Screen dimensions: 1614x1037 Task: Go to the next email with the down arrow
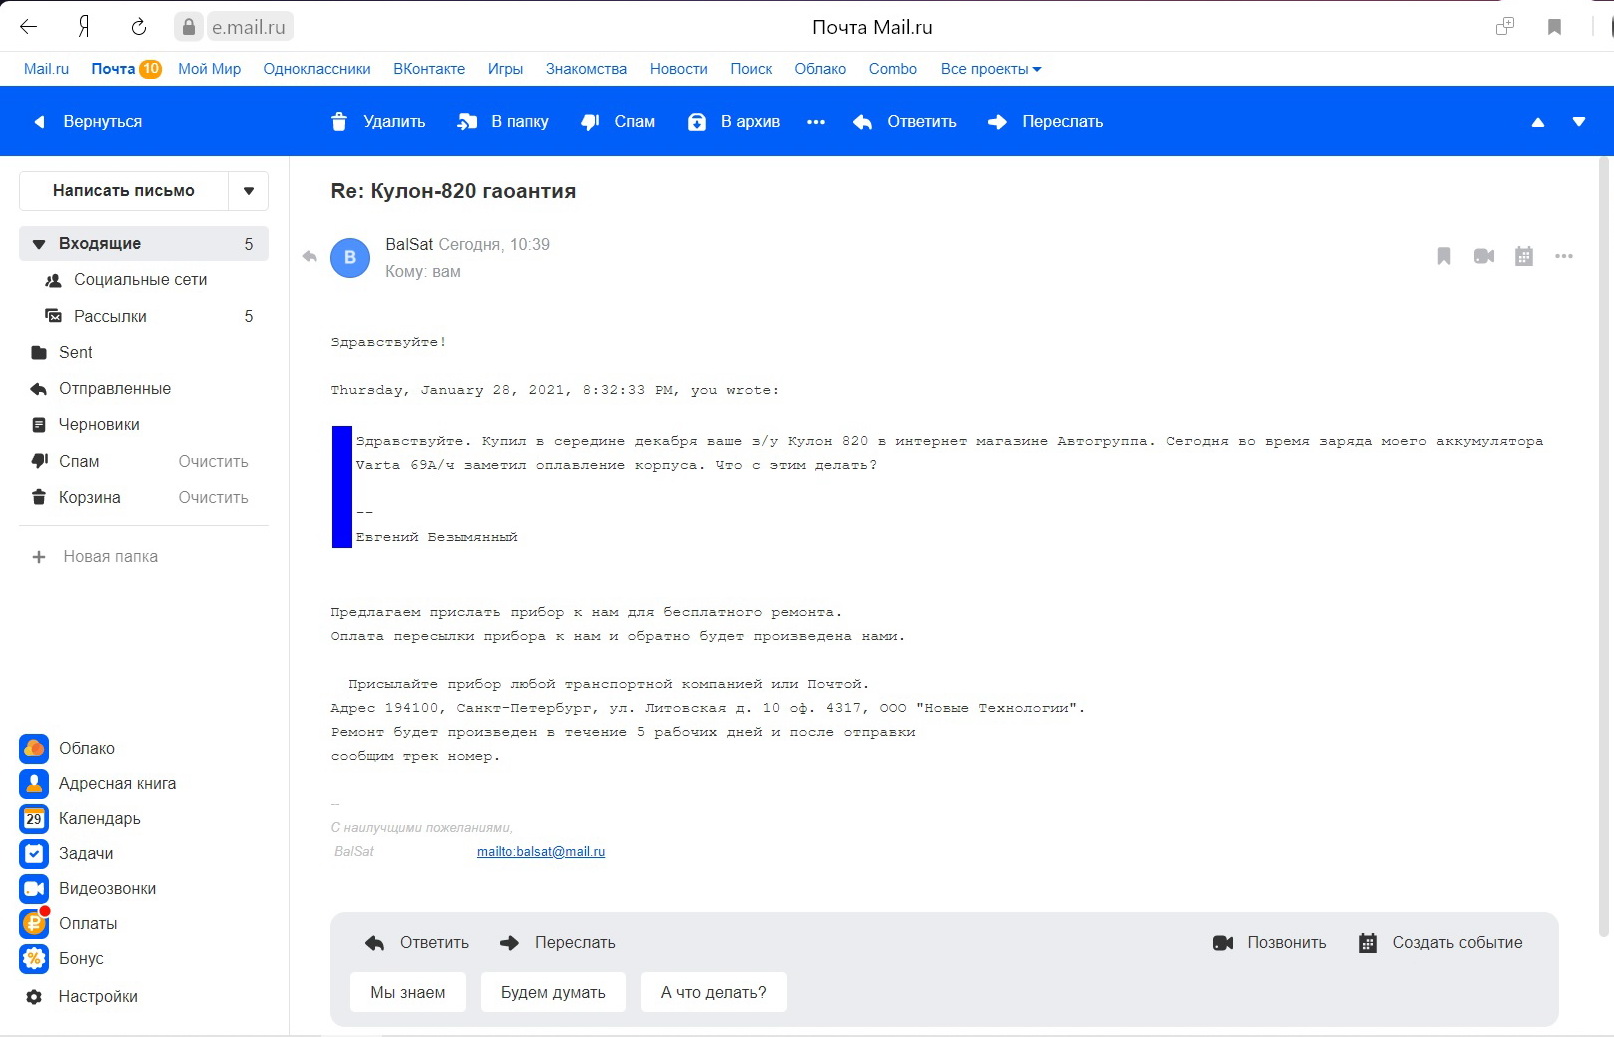1578,122
